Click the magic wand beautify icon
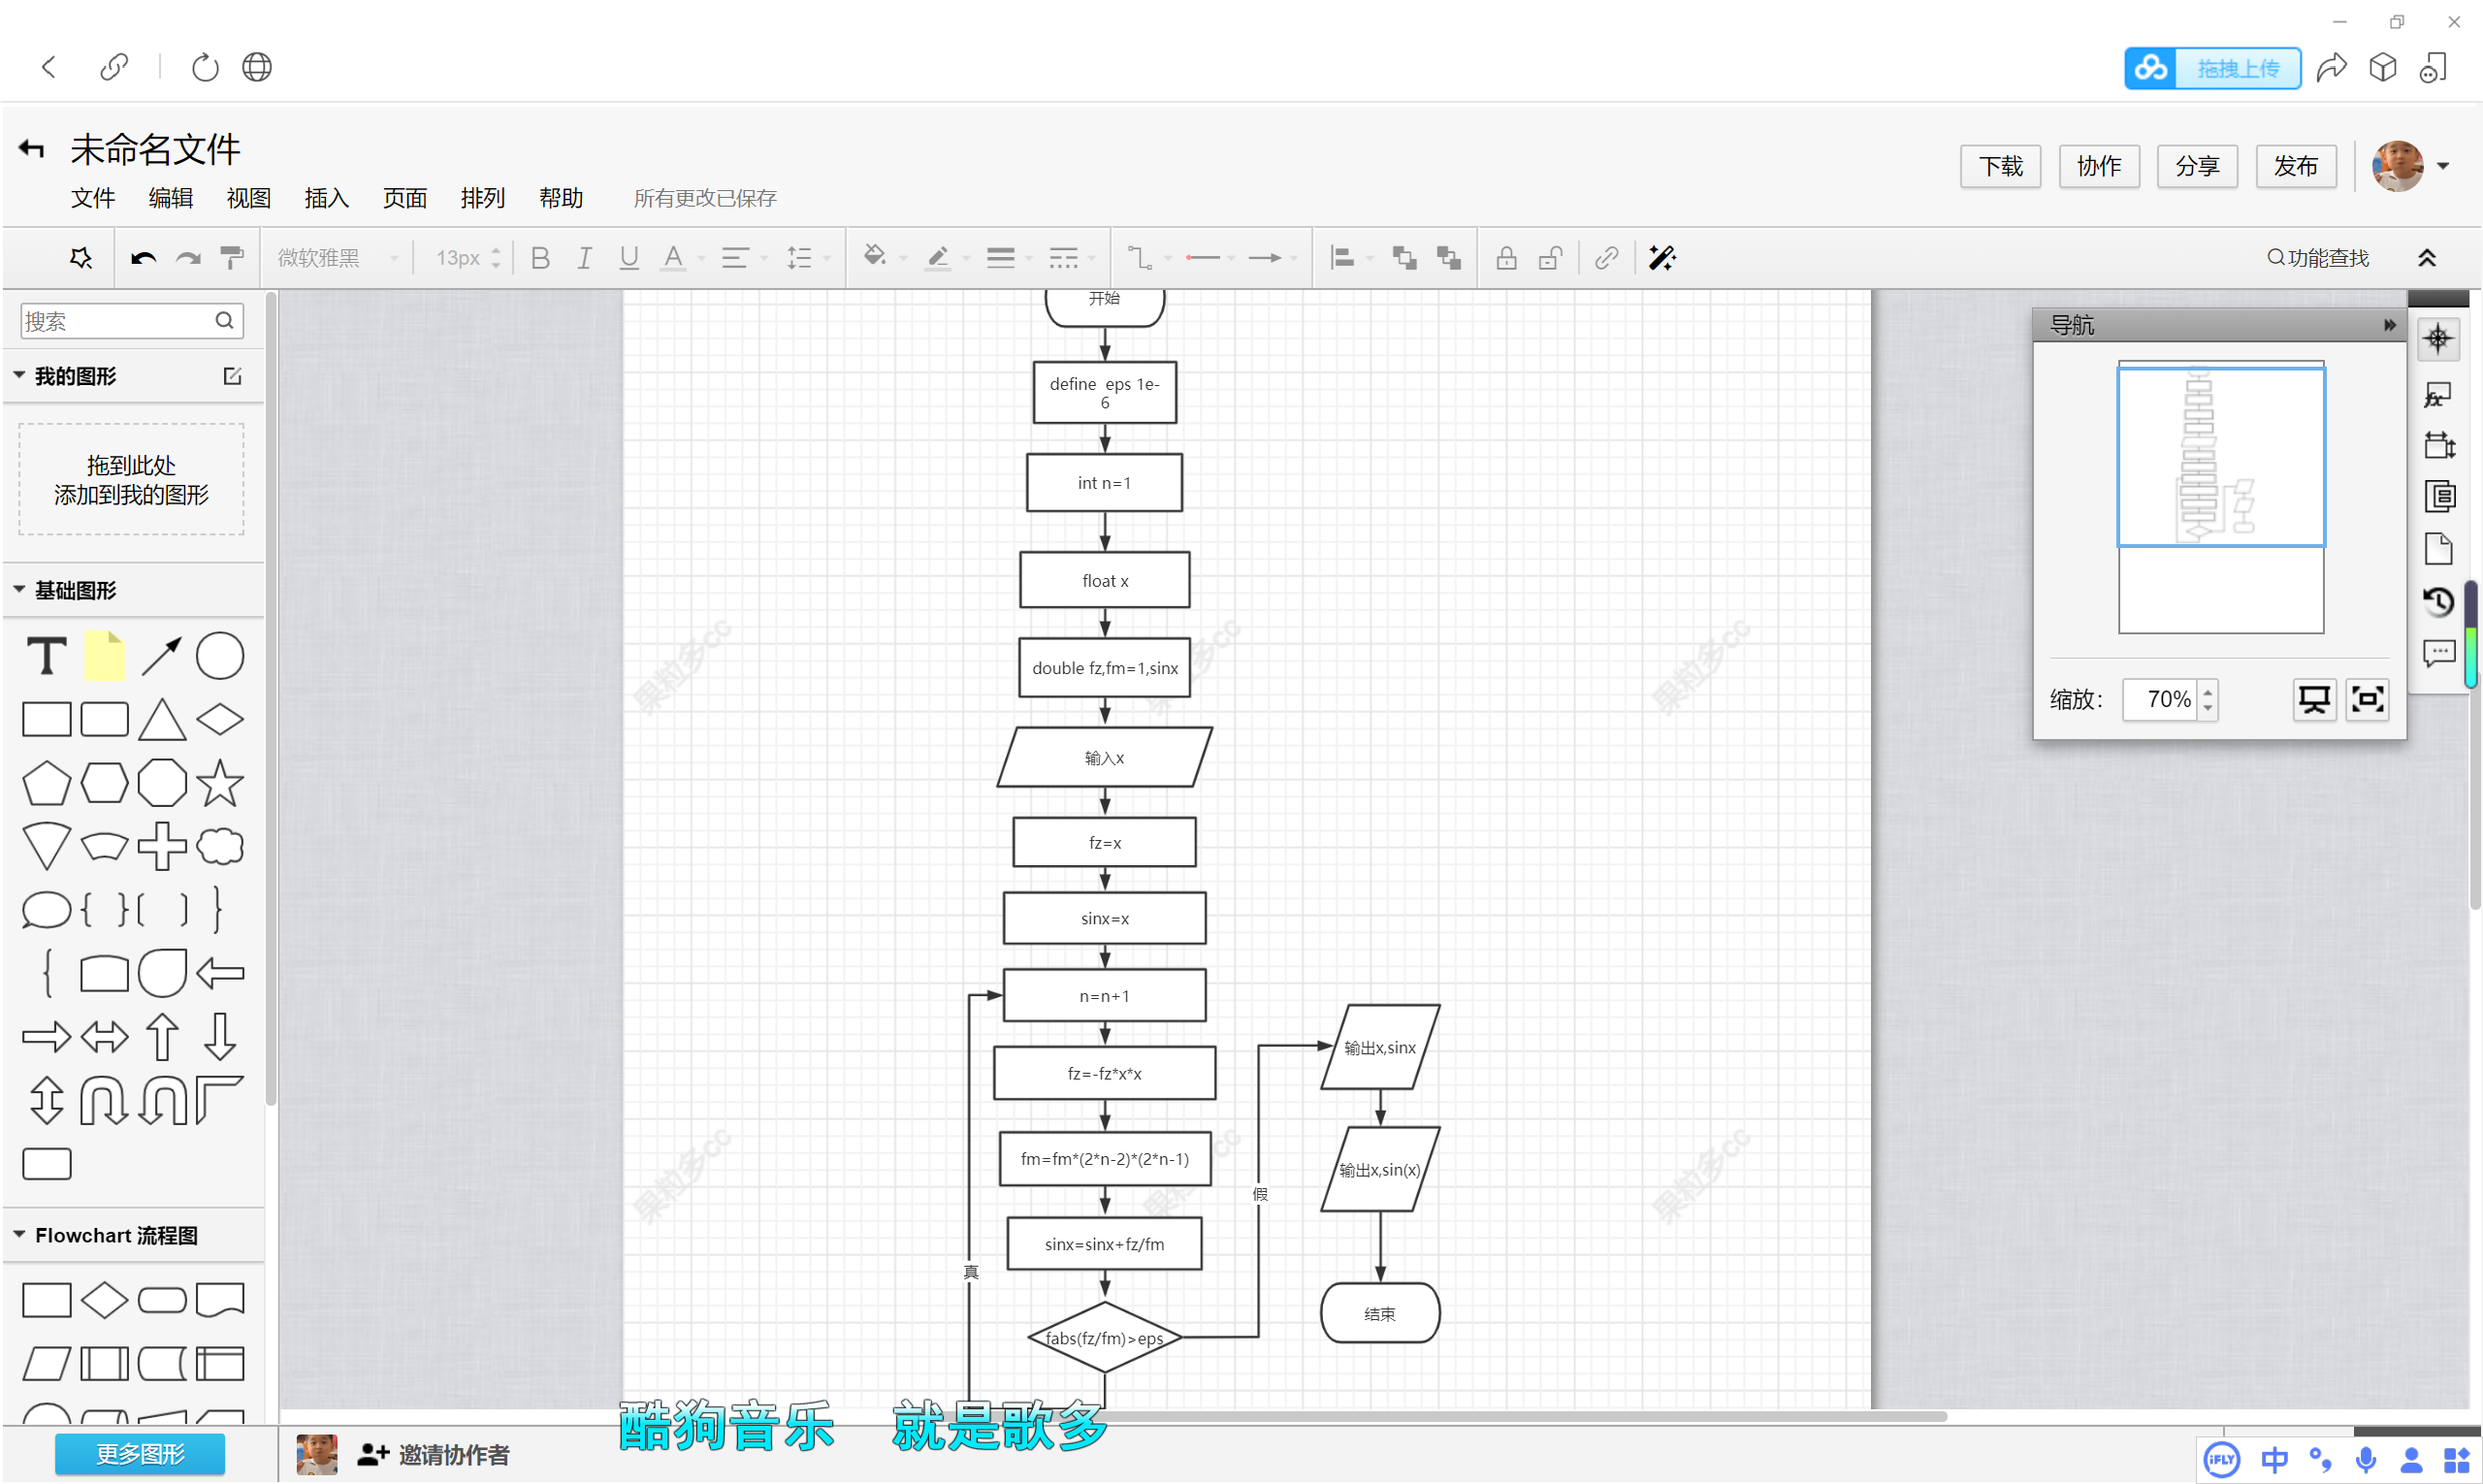This screenshot has width=2483, height=1484. (x=1661, y=258)
